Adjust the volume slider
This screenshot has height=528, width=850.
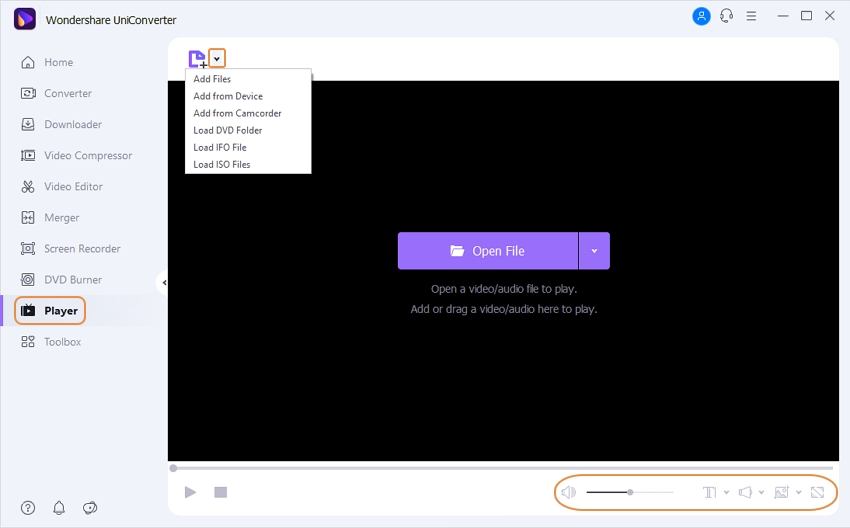pyautogui.click(x=629, y=492)
